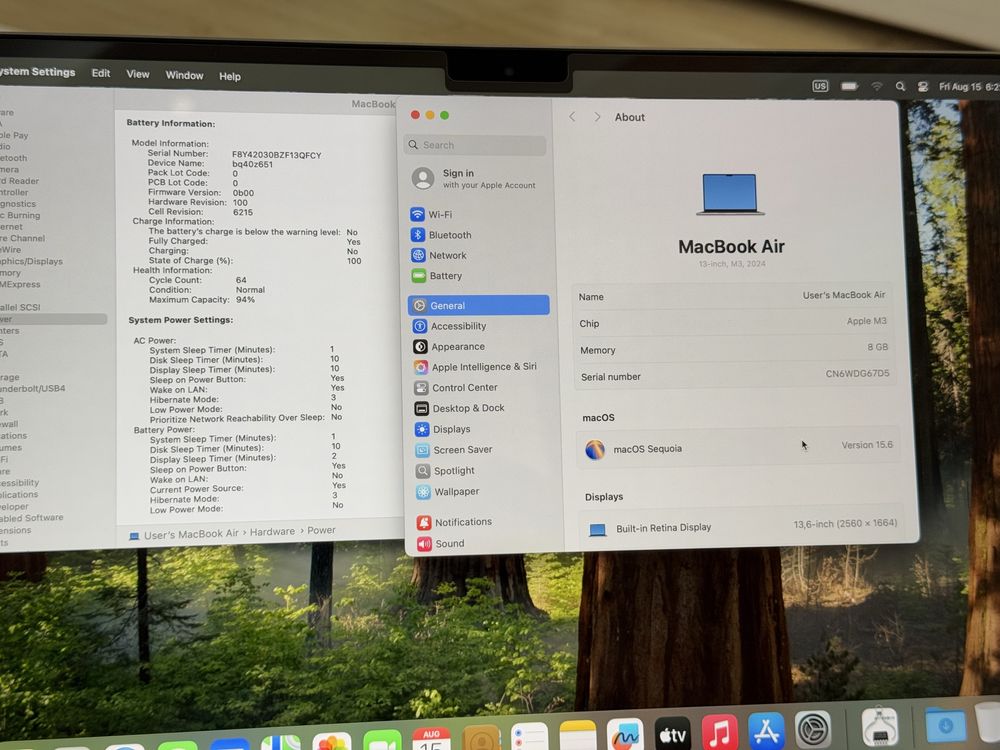Click the Cycle Count value 64
The width and height of the screenshot is (1000, 750).
point(241,279)
